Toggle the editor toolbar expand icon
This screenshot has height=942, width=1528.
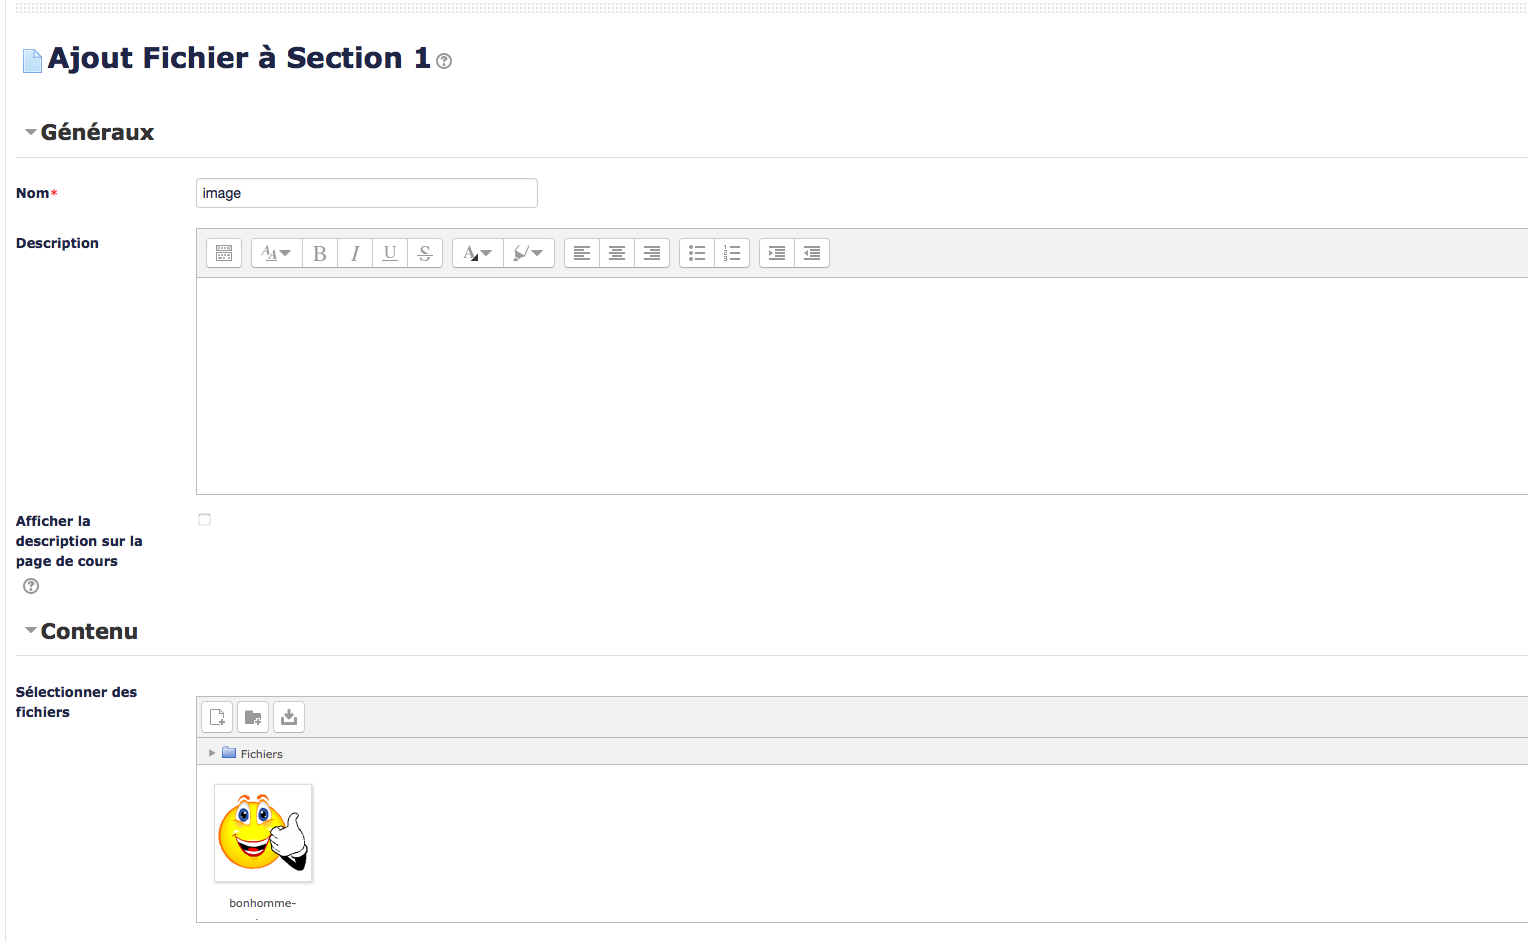tap(224, 253)
